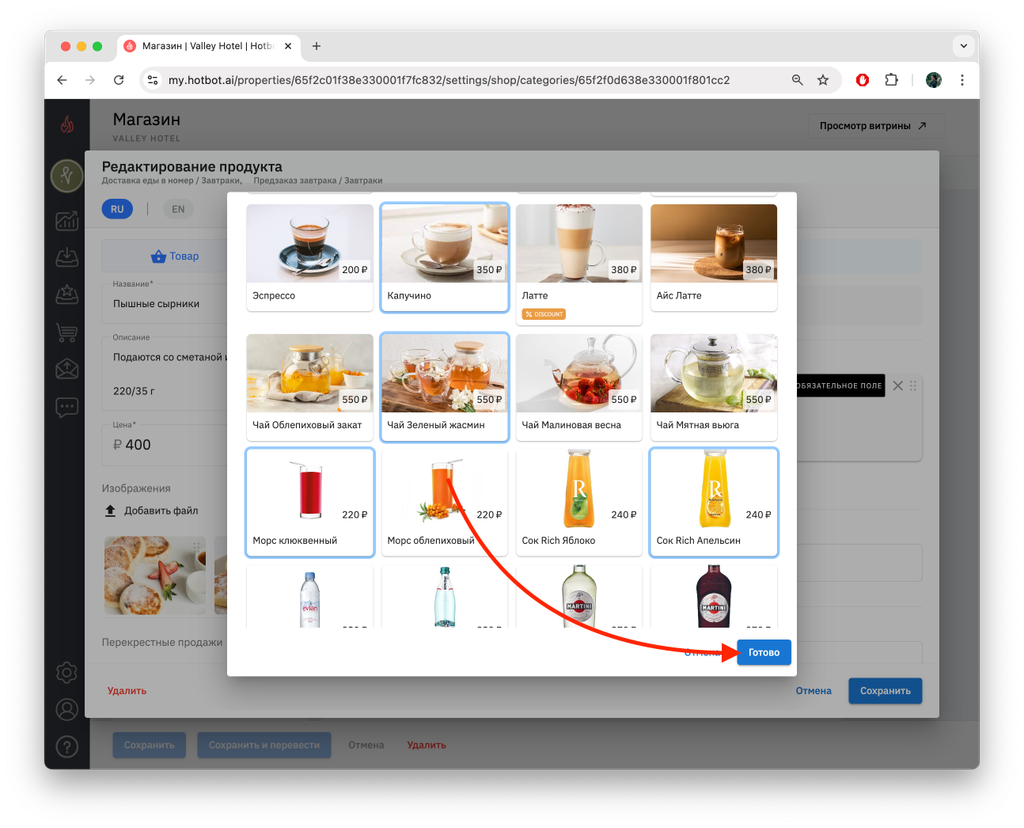Click Сохранить и перевести button
The image size is (1024, 828).
264,745
